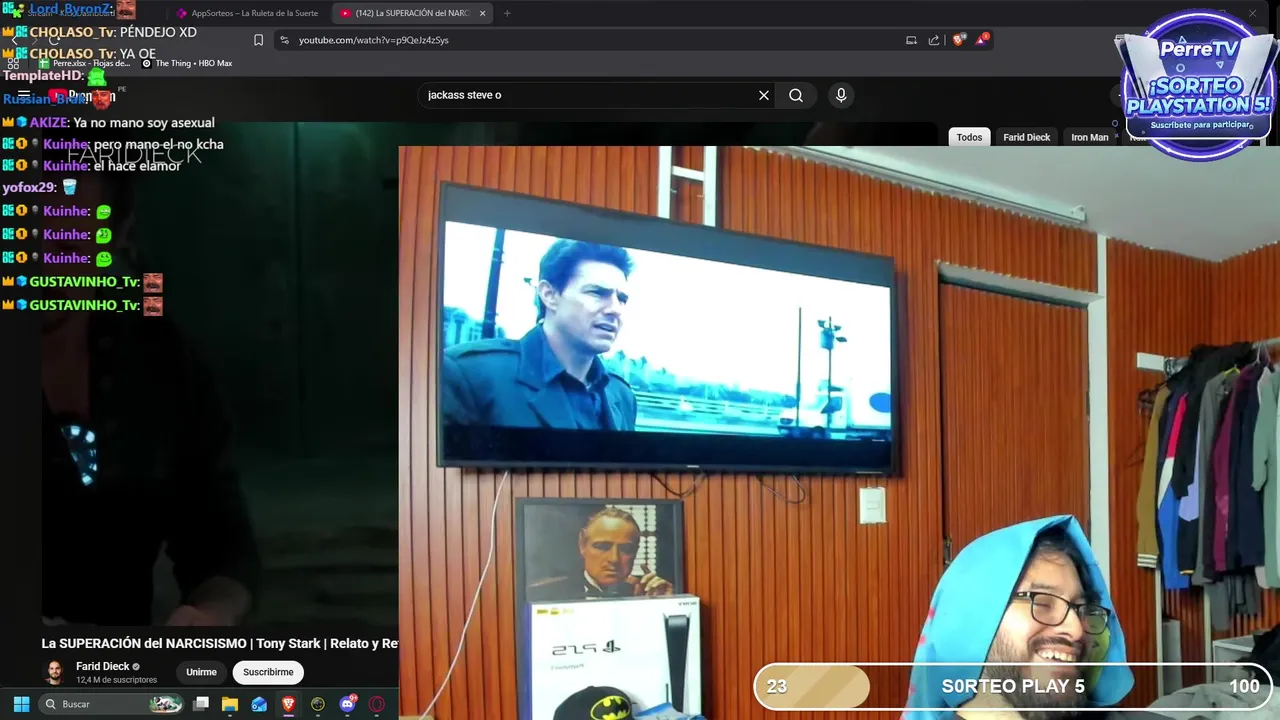Open Task View from the taskbar
1280x720 pixels.
(x=201, y=704)
